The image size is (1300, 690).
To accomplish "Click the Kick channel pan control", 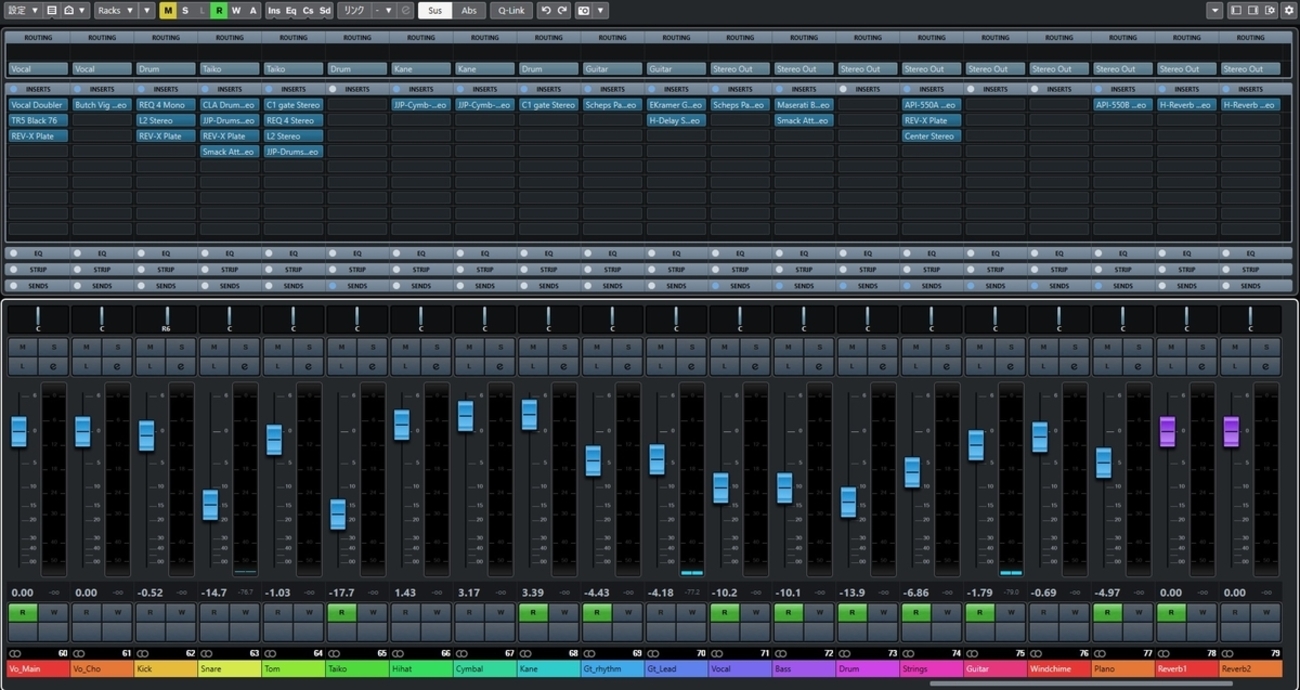I will 166,320.
